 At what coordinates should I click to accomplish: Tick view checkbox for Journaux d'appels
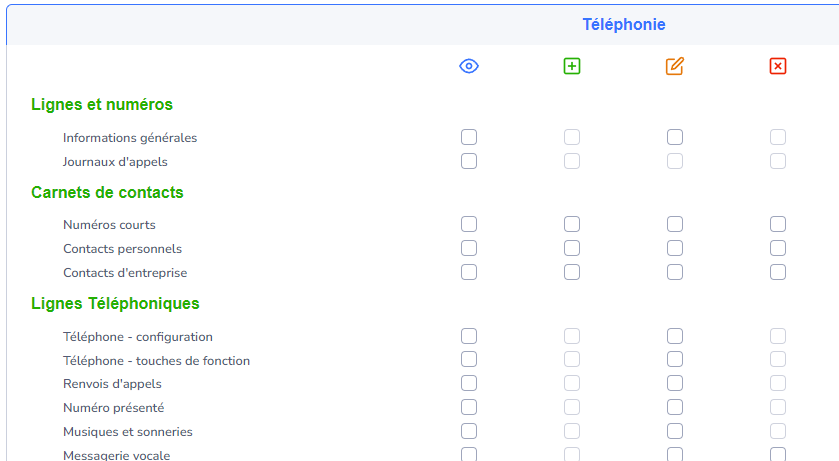tap(469, 161)
